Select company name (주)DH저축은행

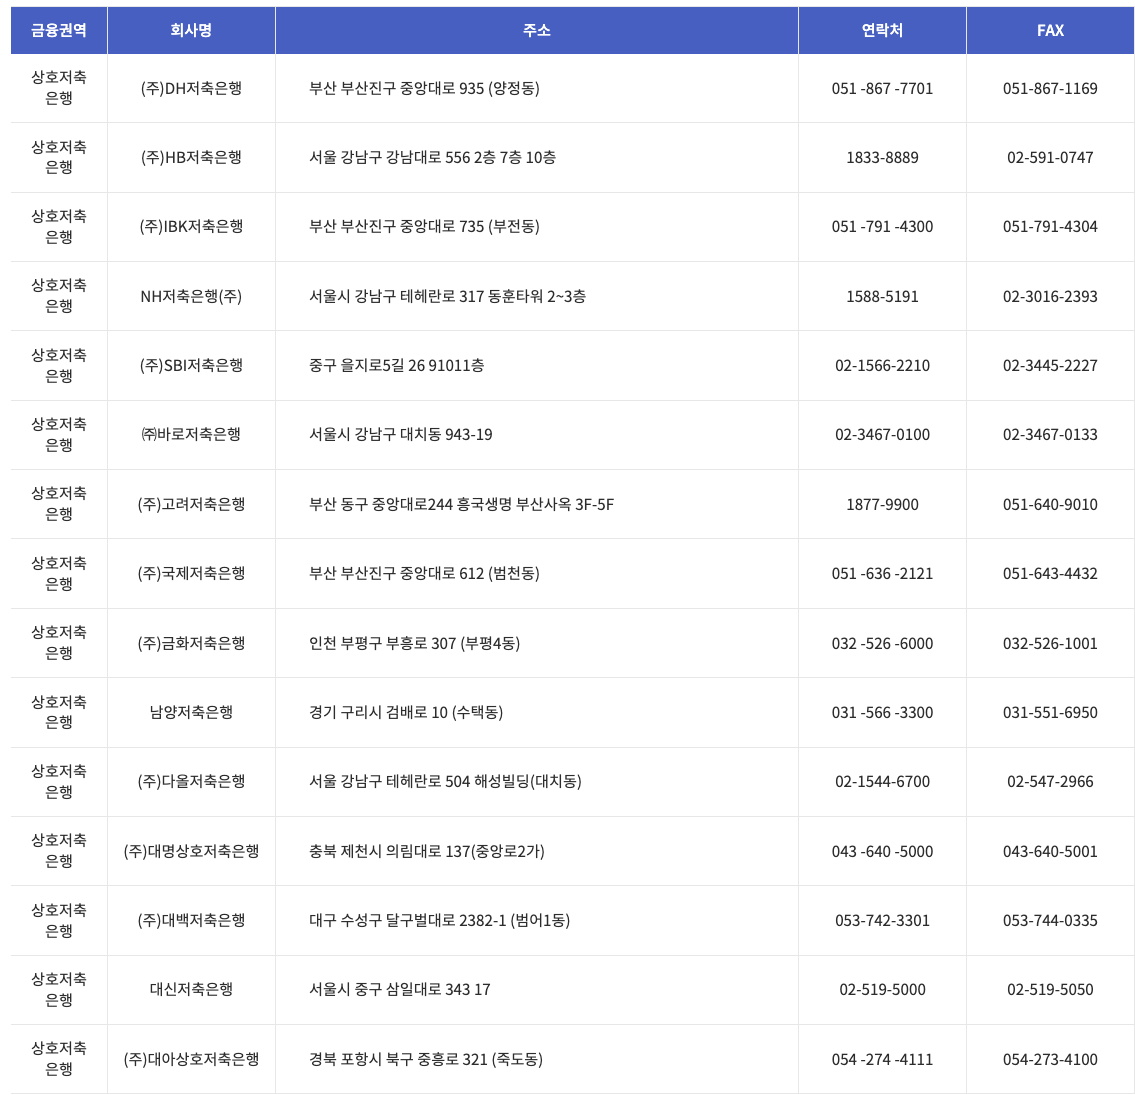[191, 88]
